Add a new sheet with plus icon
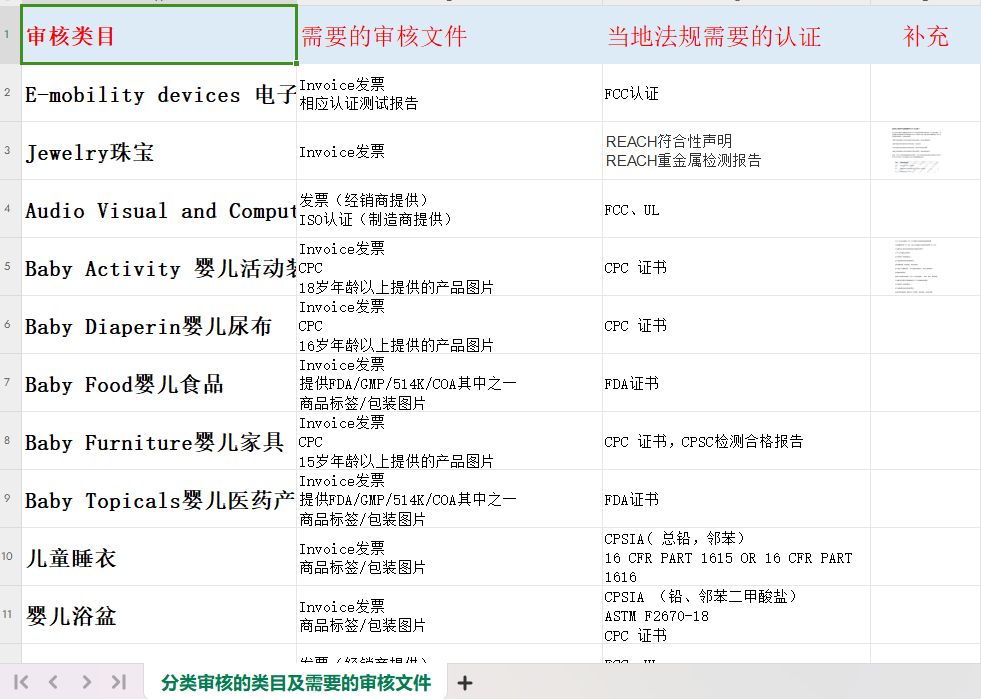The width and height of the screenshot is (981, 699). click(x=464, y=683)
